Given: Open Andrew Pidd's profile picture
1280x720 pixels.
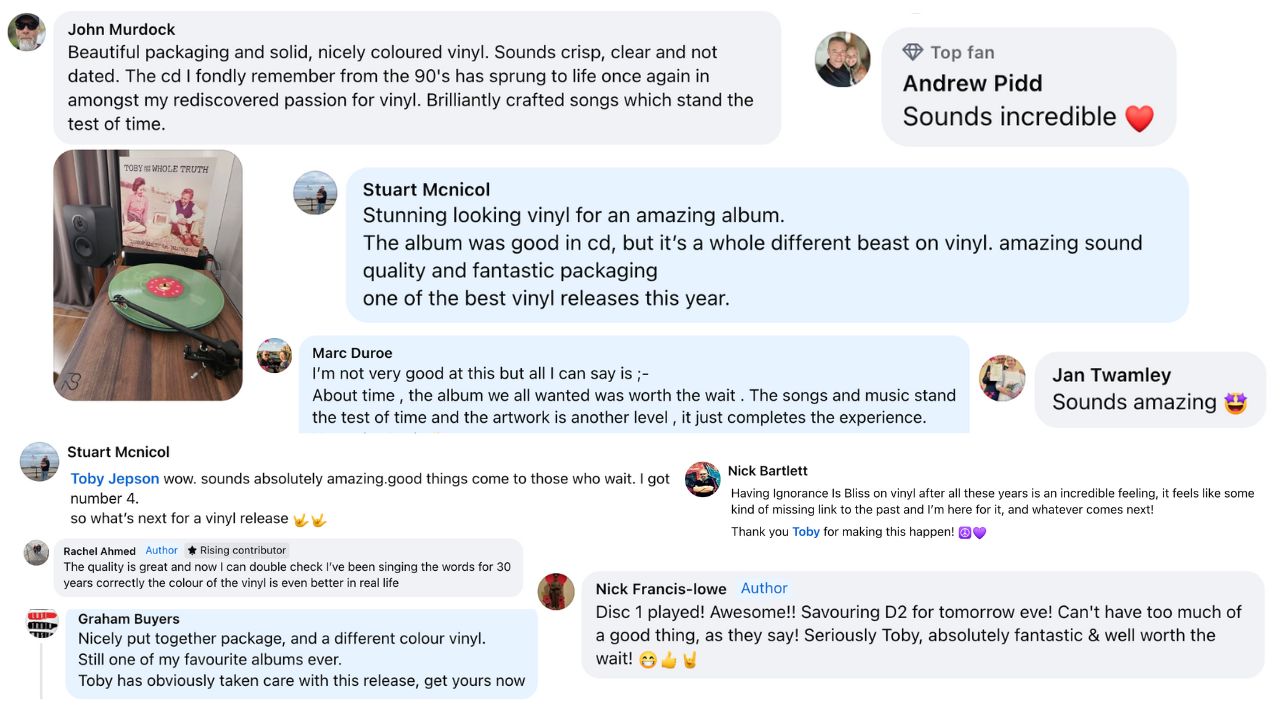Looking at the screenshot, I should click(843, 59).
